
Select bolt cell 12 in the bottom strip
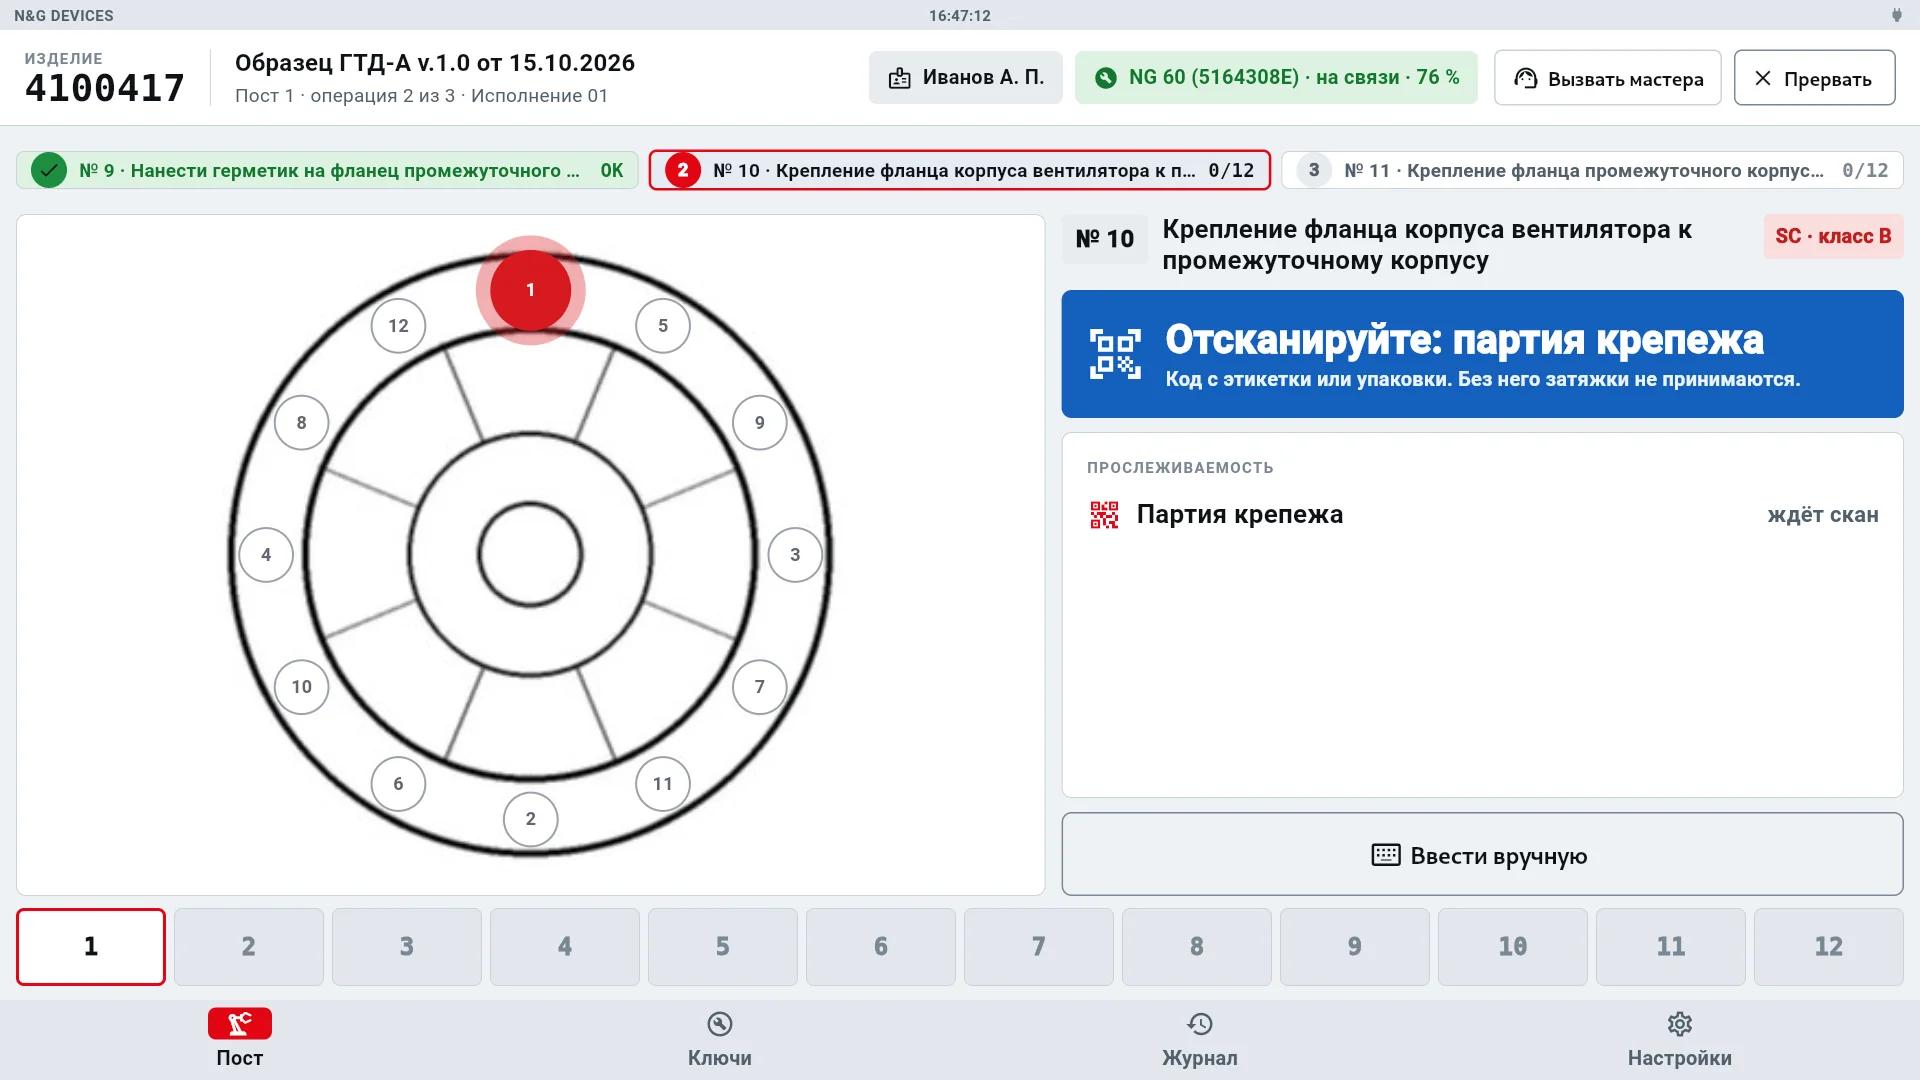point(1829,947)
